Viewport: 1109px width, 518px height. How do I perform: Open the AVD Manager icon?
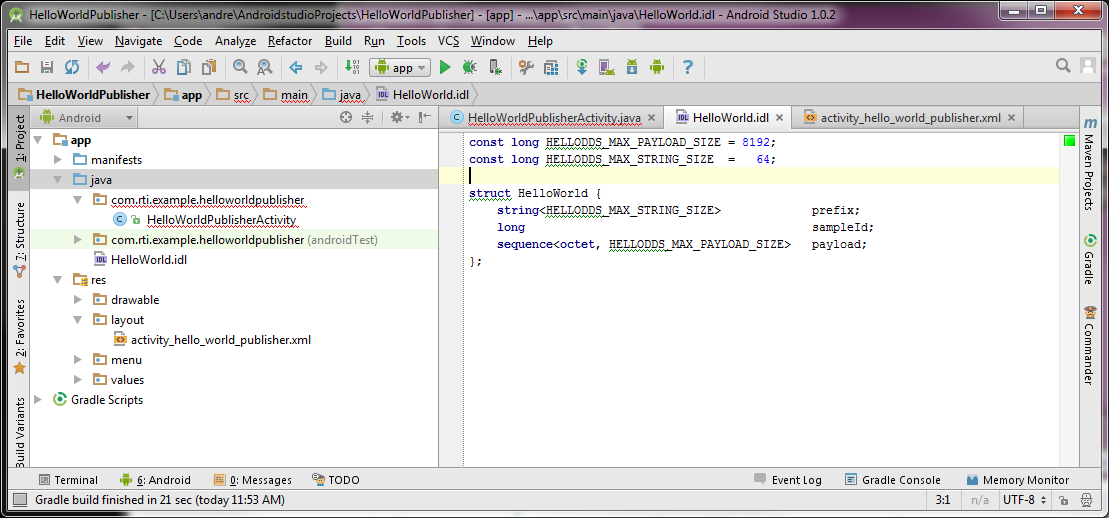pos(607,67)
